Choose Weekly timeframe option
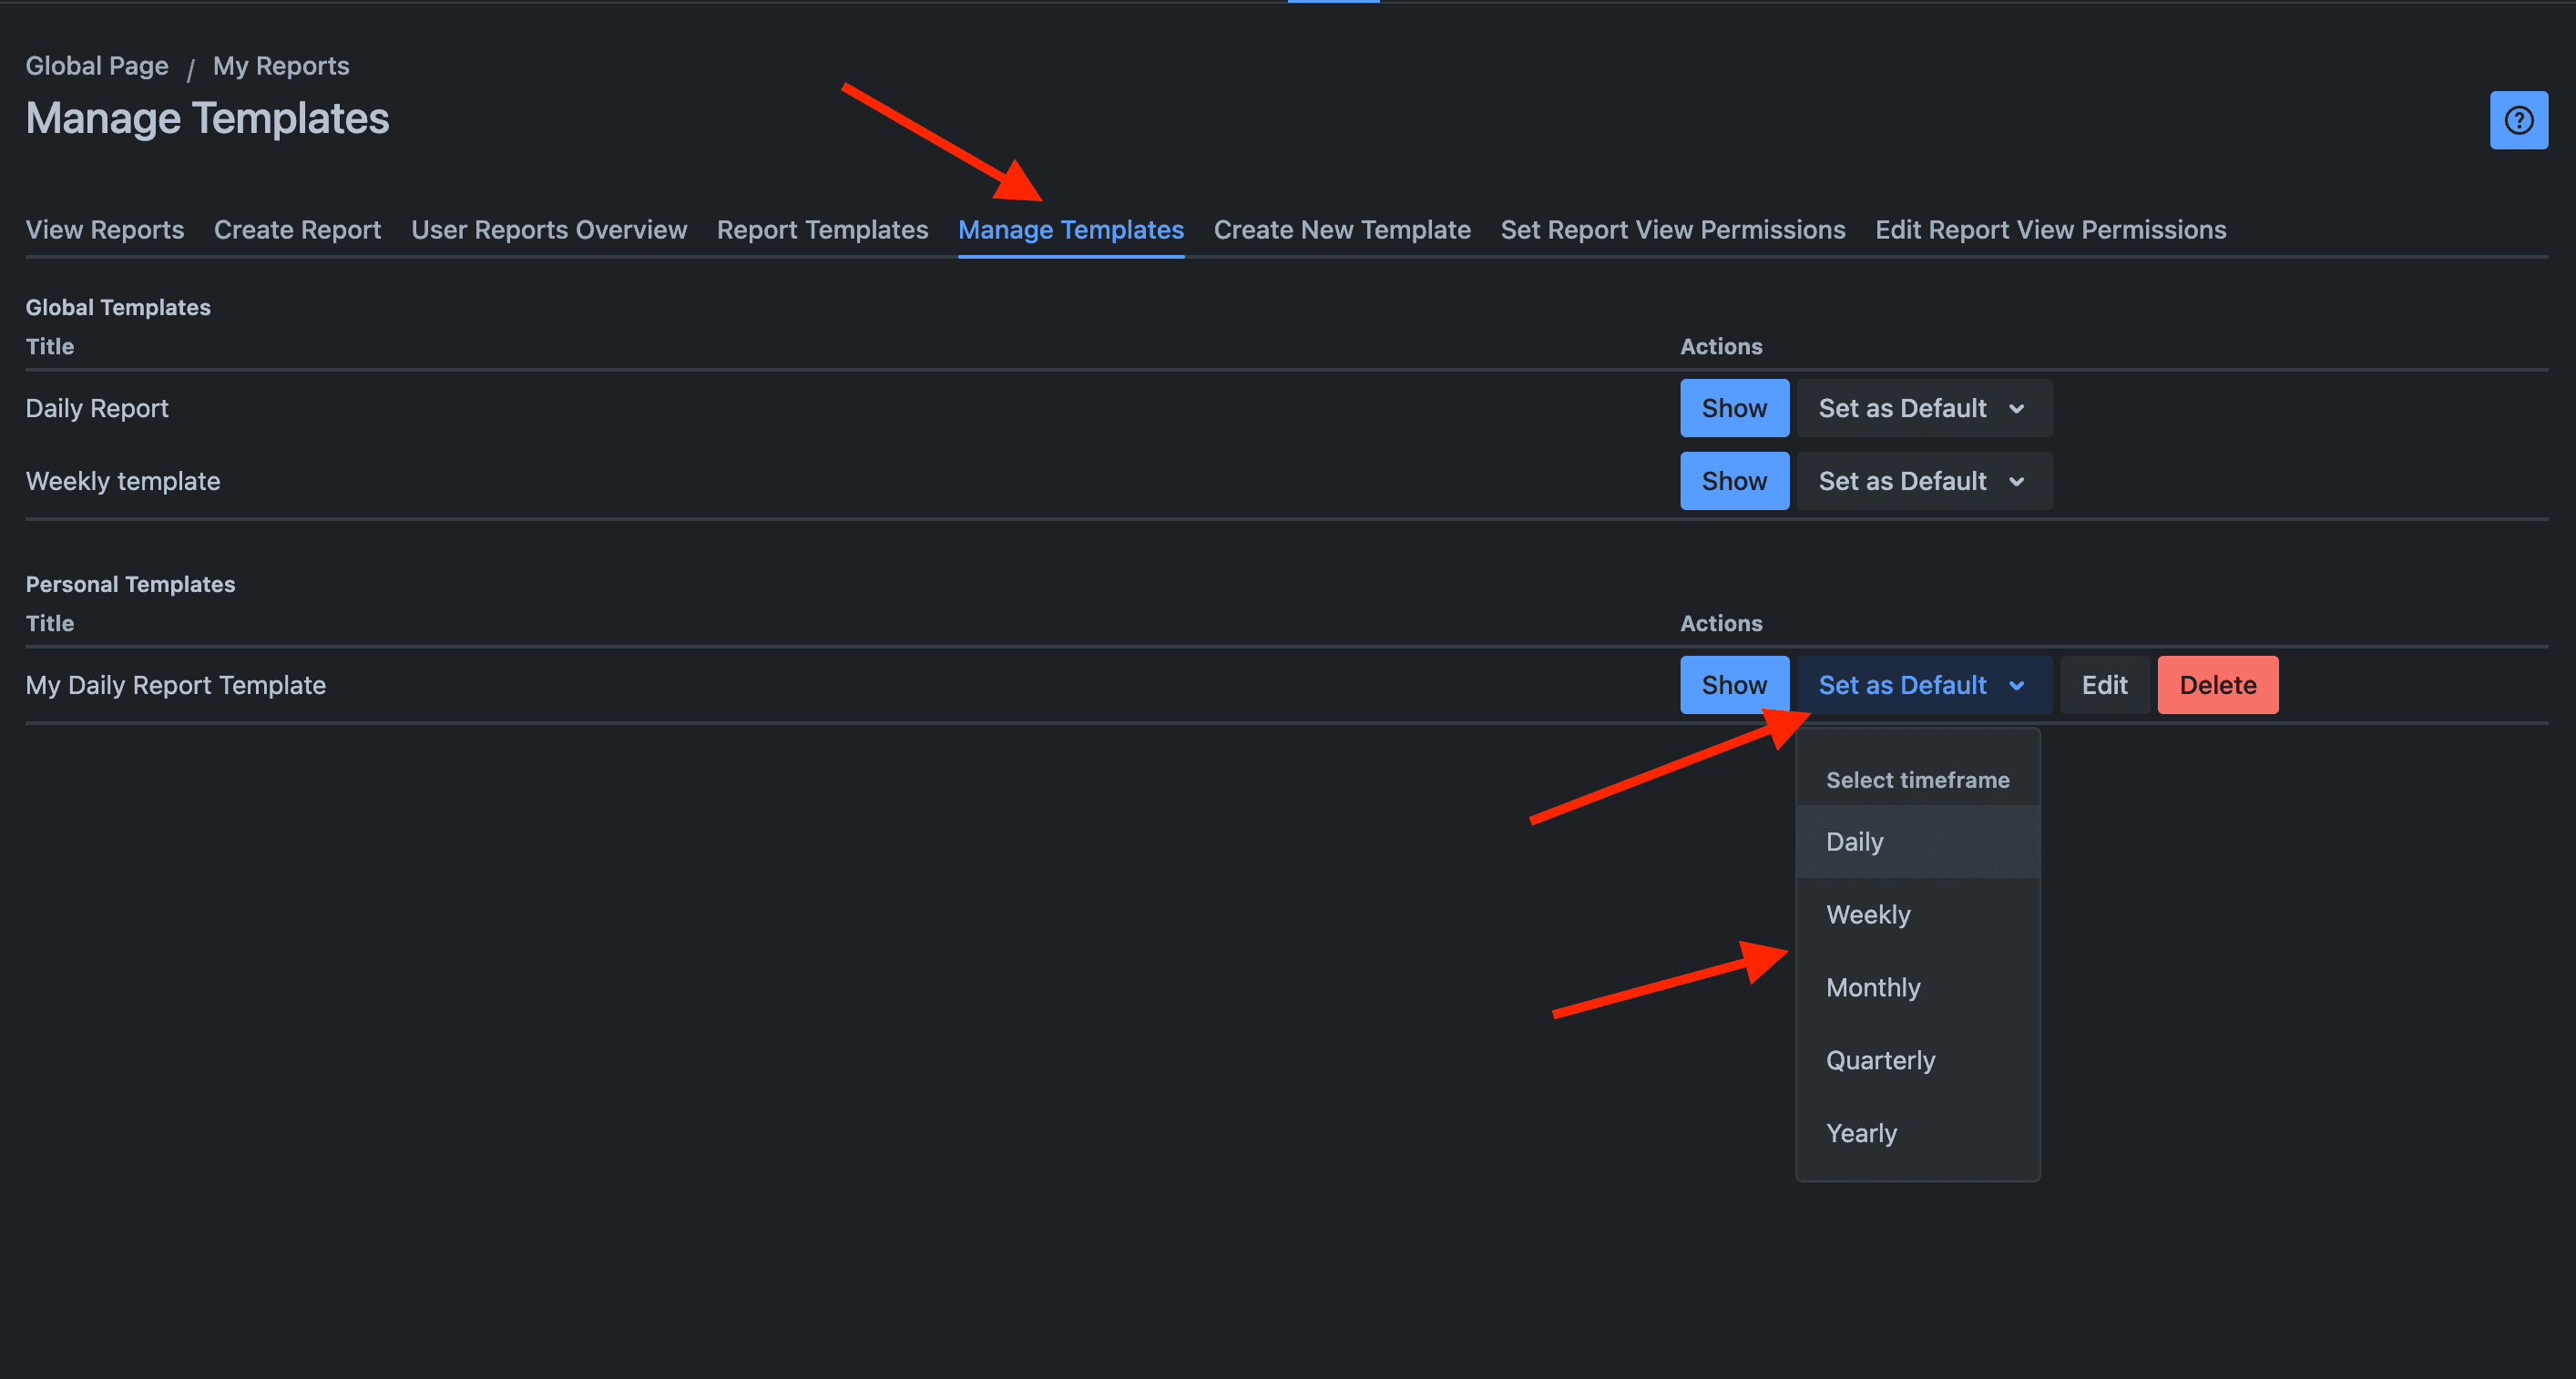This screenshot has height=1379, width=2576. (x=1918, y=915)
